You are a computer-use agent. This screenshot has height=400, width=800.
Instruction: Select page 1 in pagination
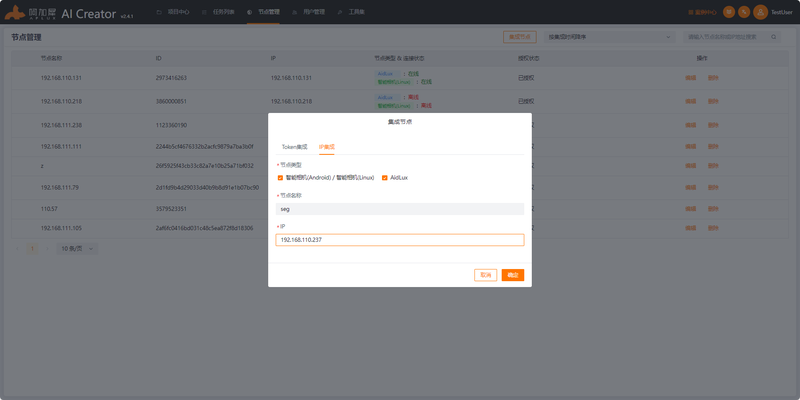coord(33,249)
